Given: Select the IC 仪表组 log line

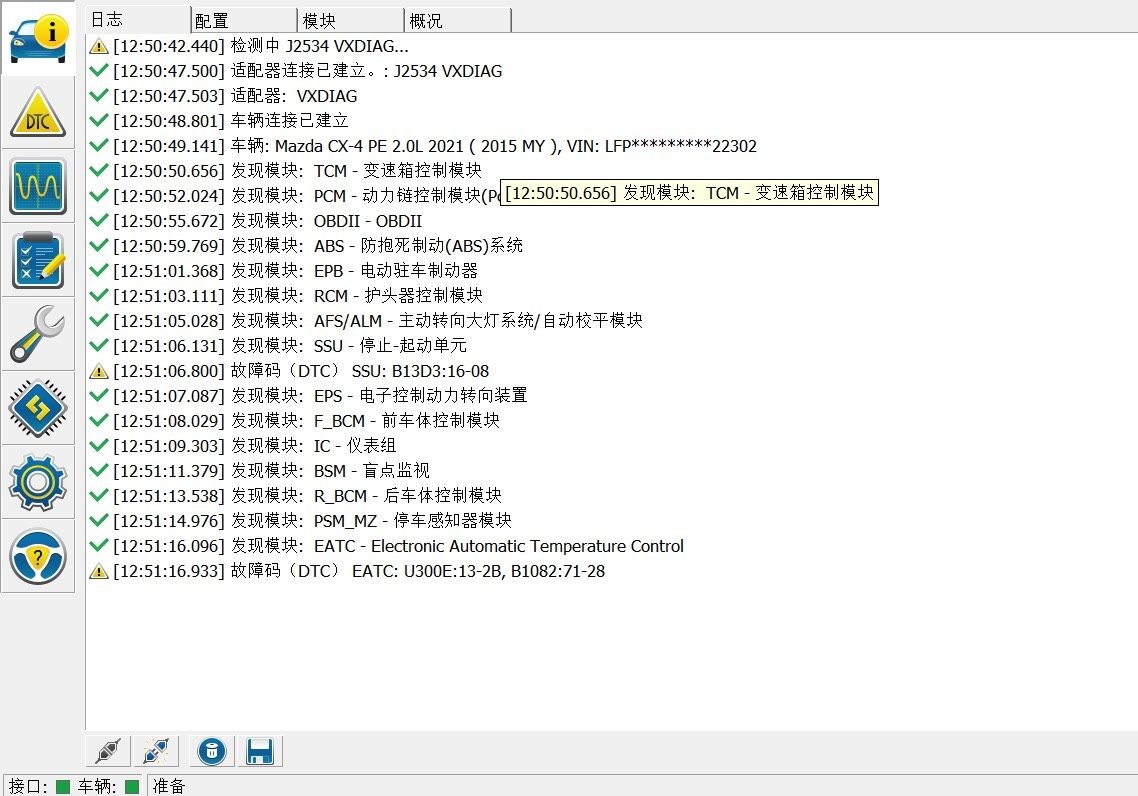Looking at the screenshot, I should (x=242, y=446).
